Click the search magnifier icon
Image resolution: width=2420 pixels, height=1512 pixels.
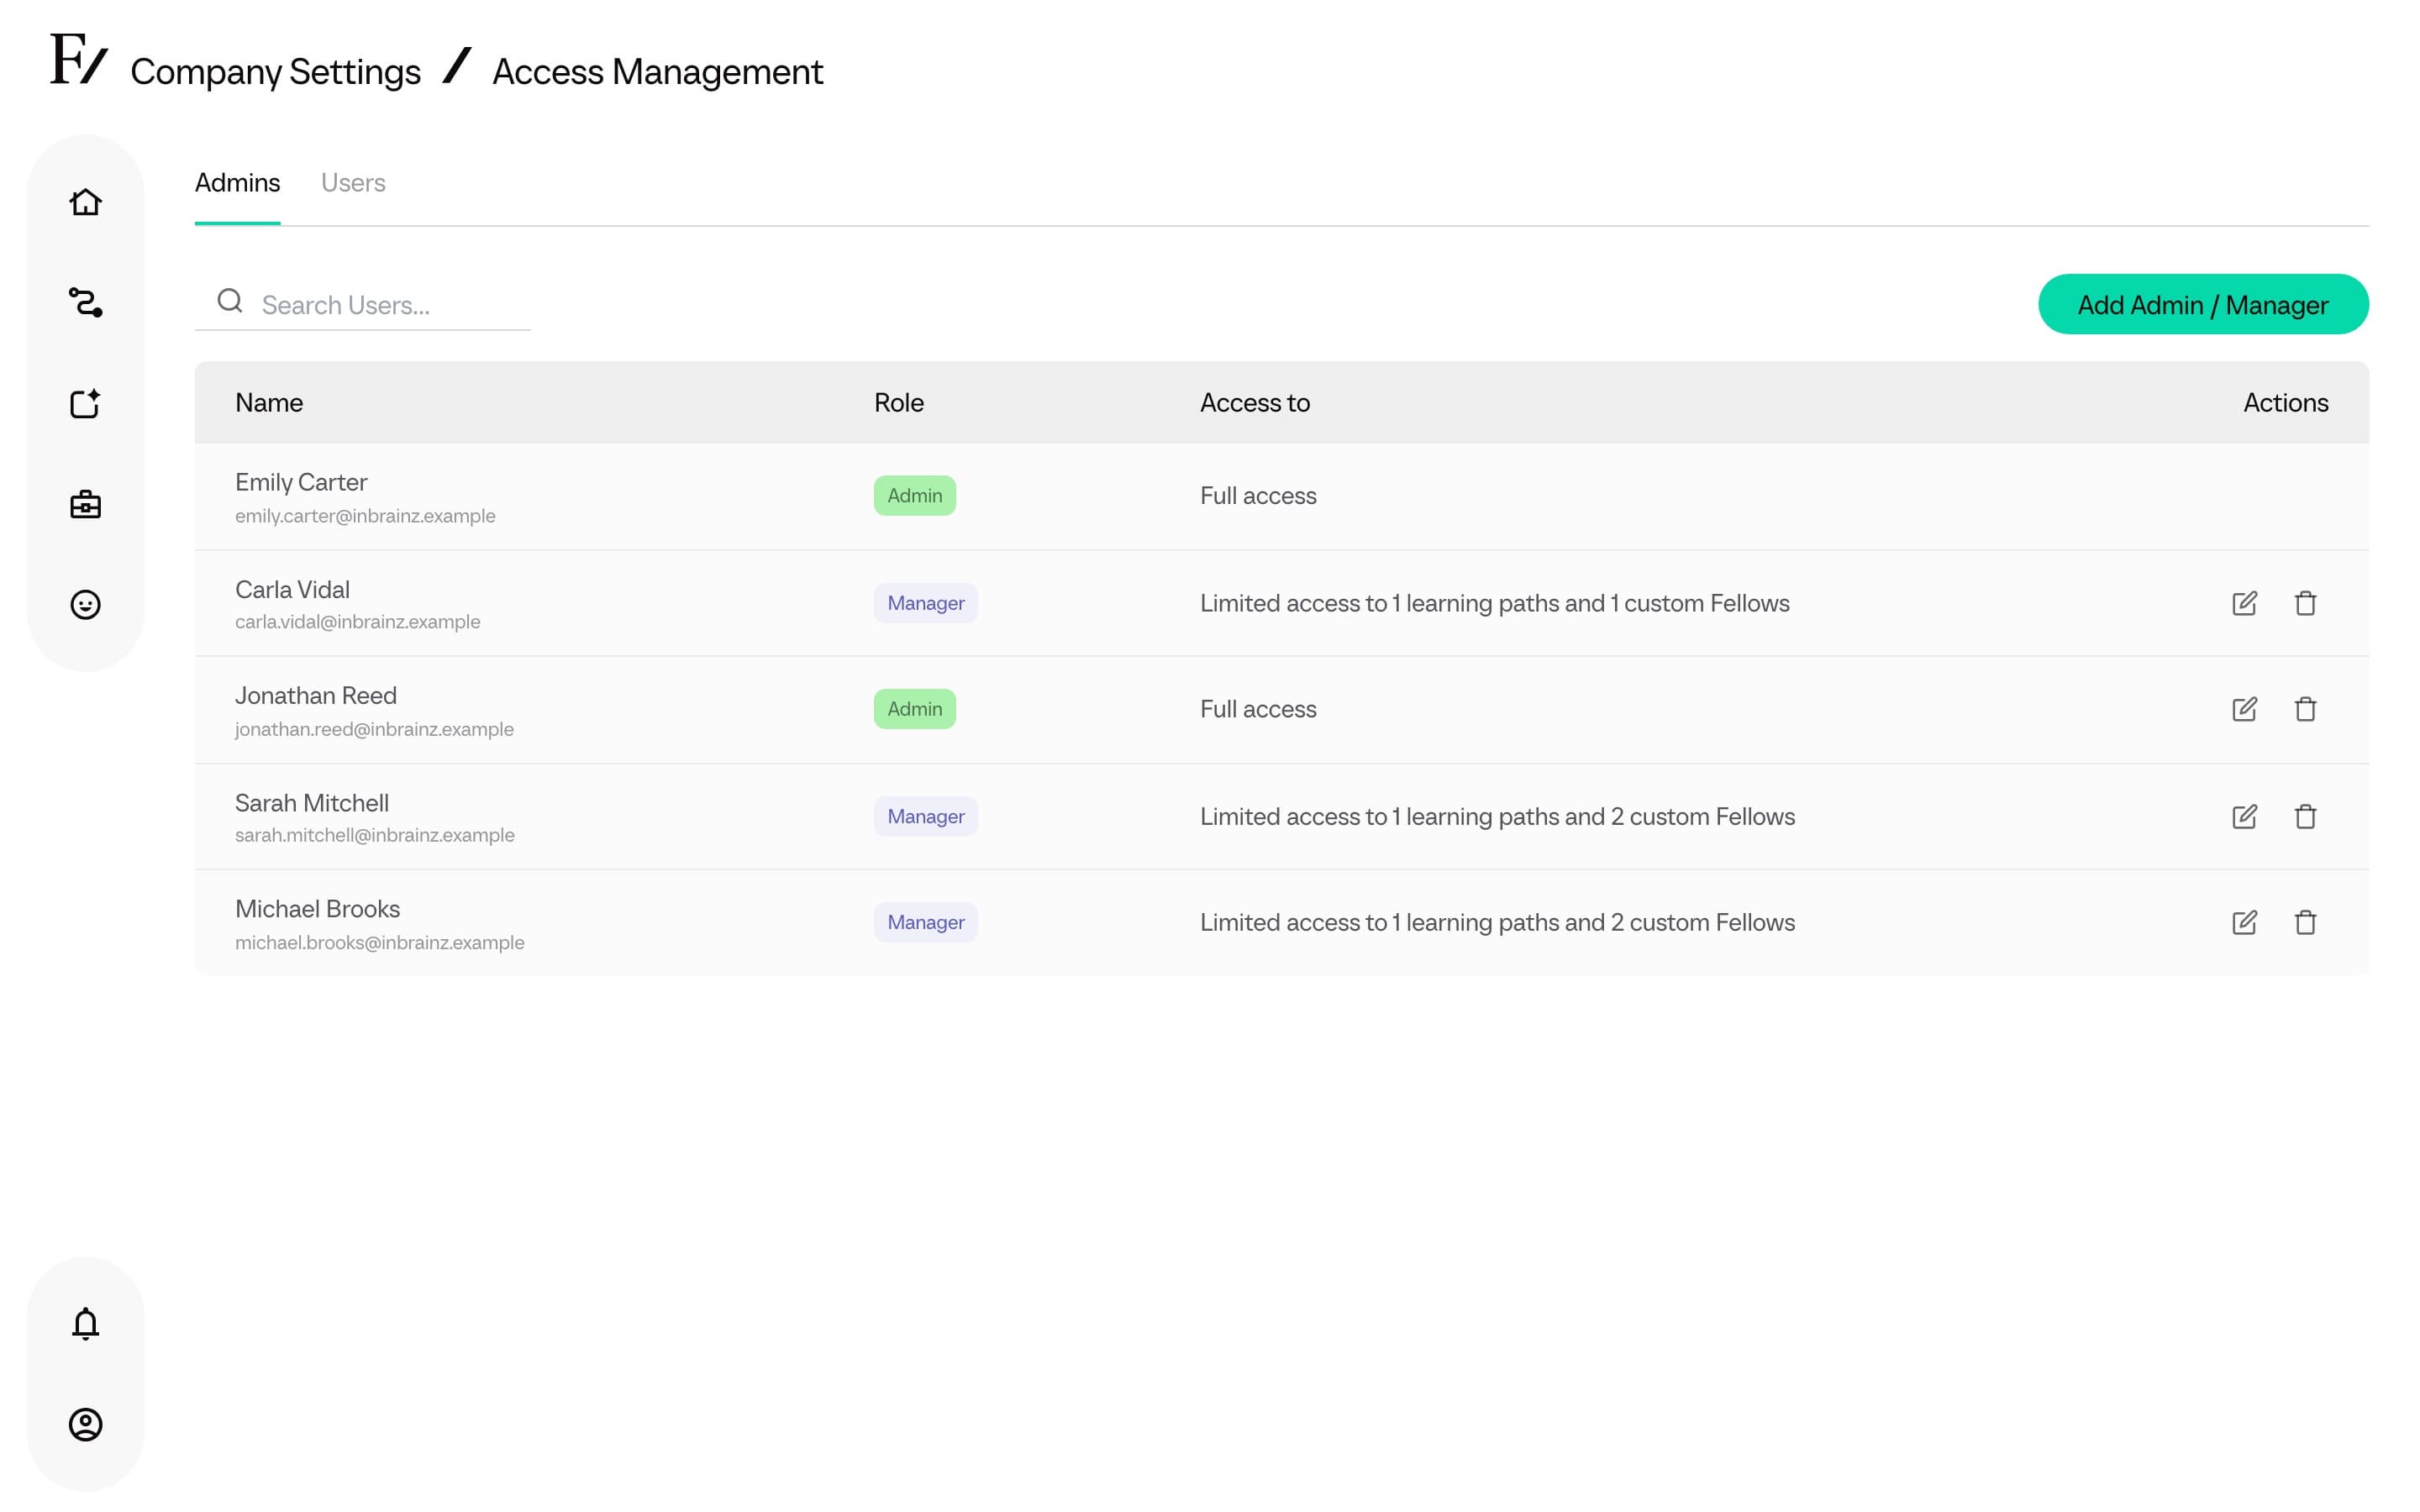pyautogui.click(x=230, y=301)
